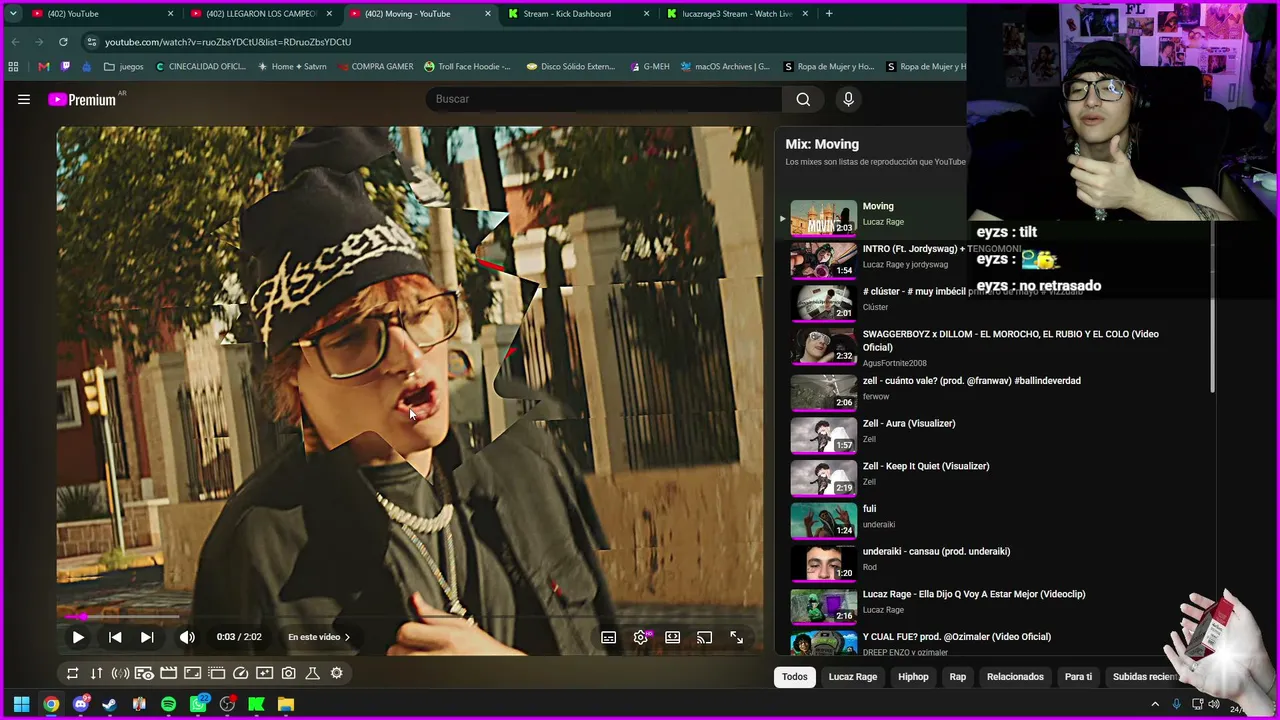Take a screenshot with the camera icon
Screen dimensions: 1280x720
point(289,673)
